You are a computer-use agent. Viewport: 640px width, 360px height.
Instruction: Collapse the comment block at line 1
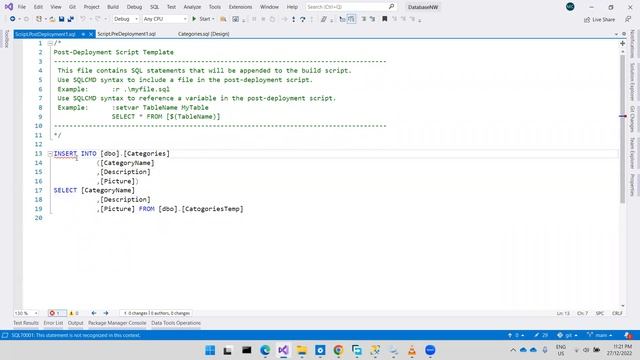tap(50, 43)
